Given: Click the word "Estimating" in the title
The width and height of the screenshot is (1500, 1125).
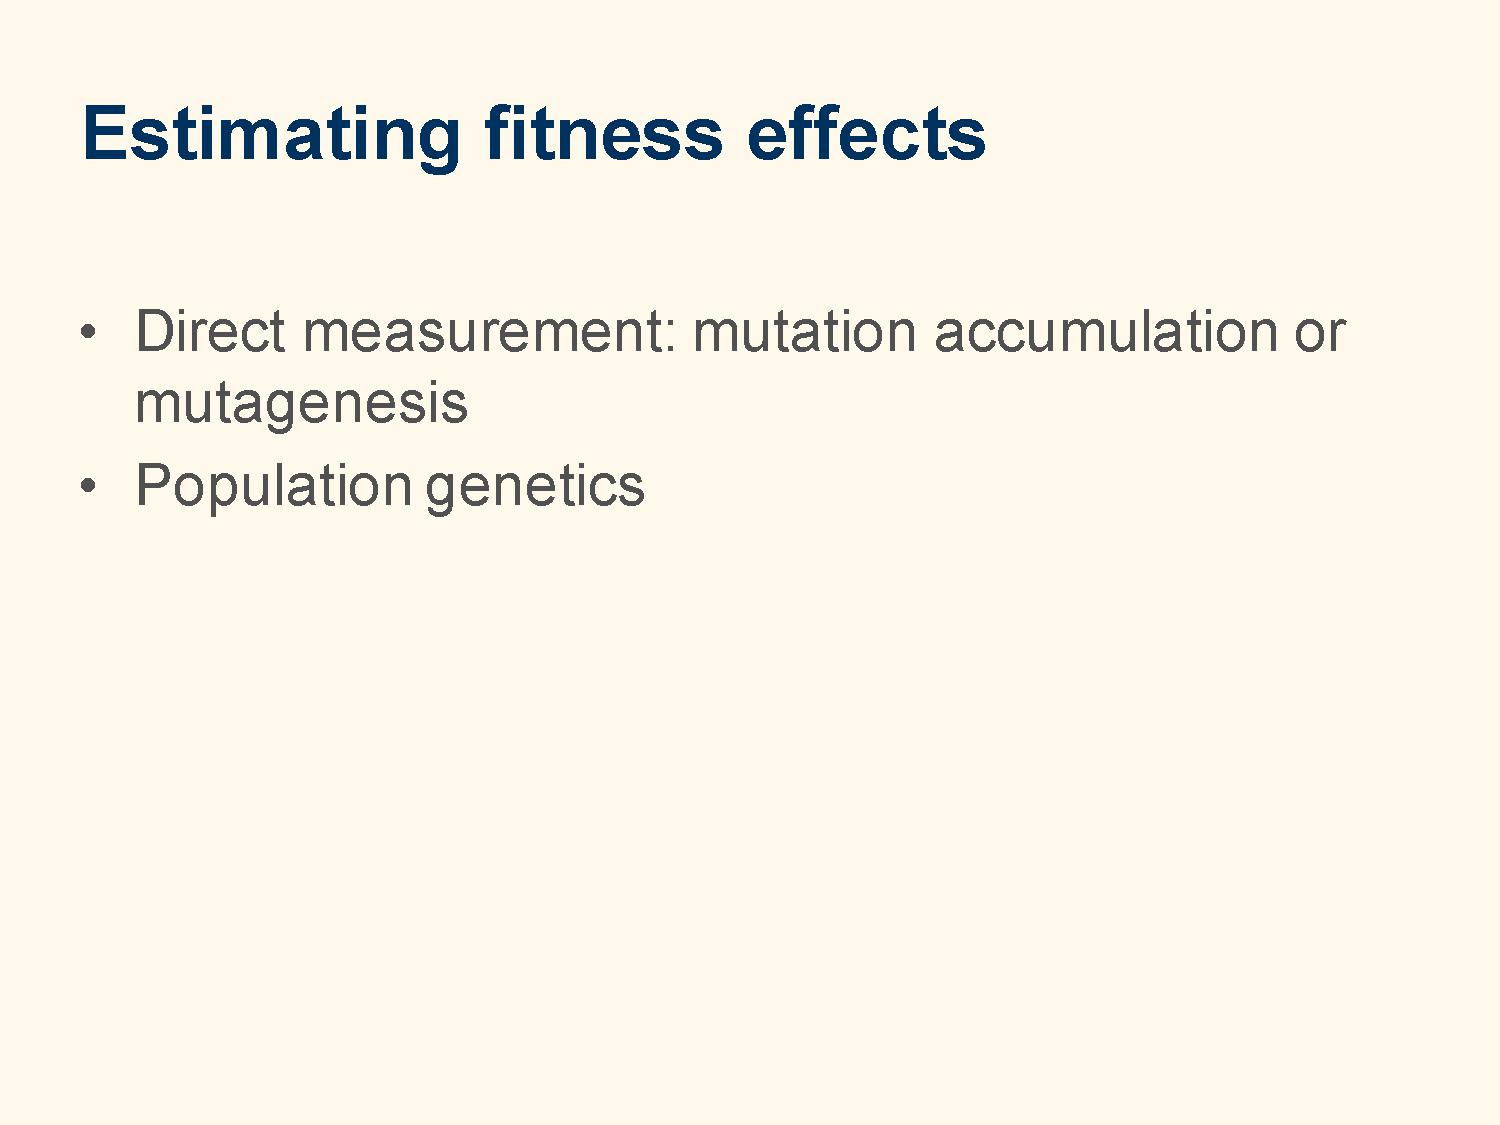Looking at the screenshot, I should pos(271,136).
